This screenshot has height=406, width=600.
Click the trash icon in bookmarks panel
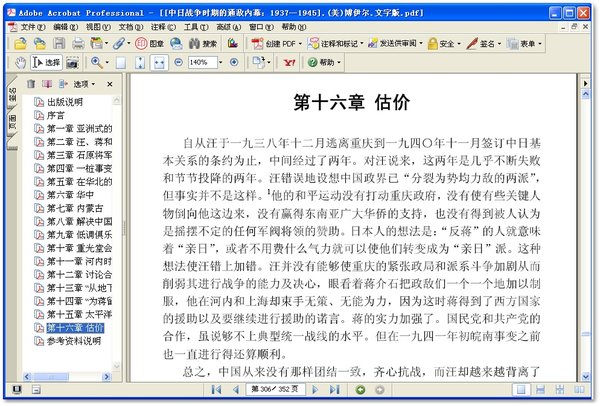pyautogui.click(x=31, y=84)
